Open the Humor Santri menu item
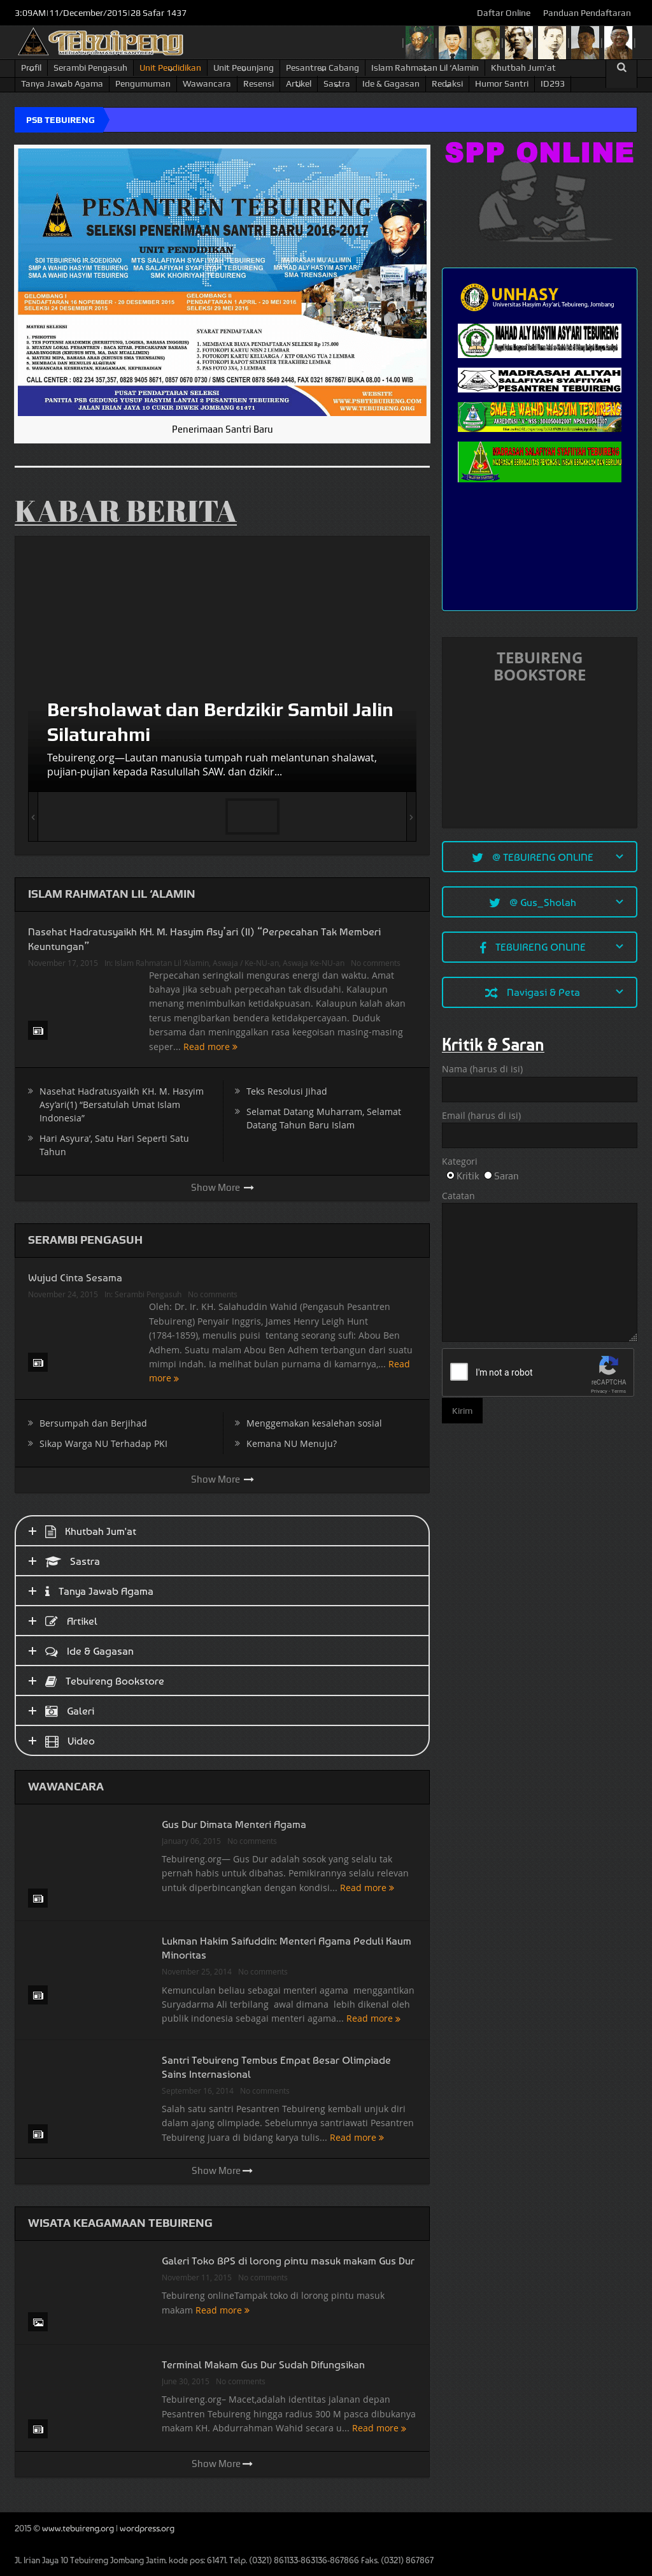This screenshot has height=2576, width=652. click(501, 84)
